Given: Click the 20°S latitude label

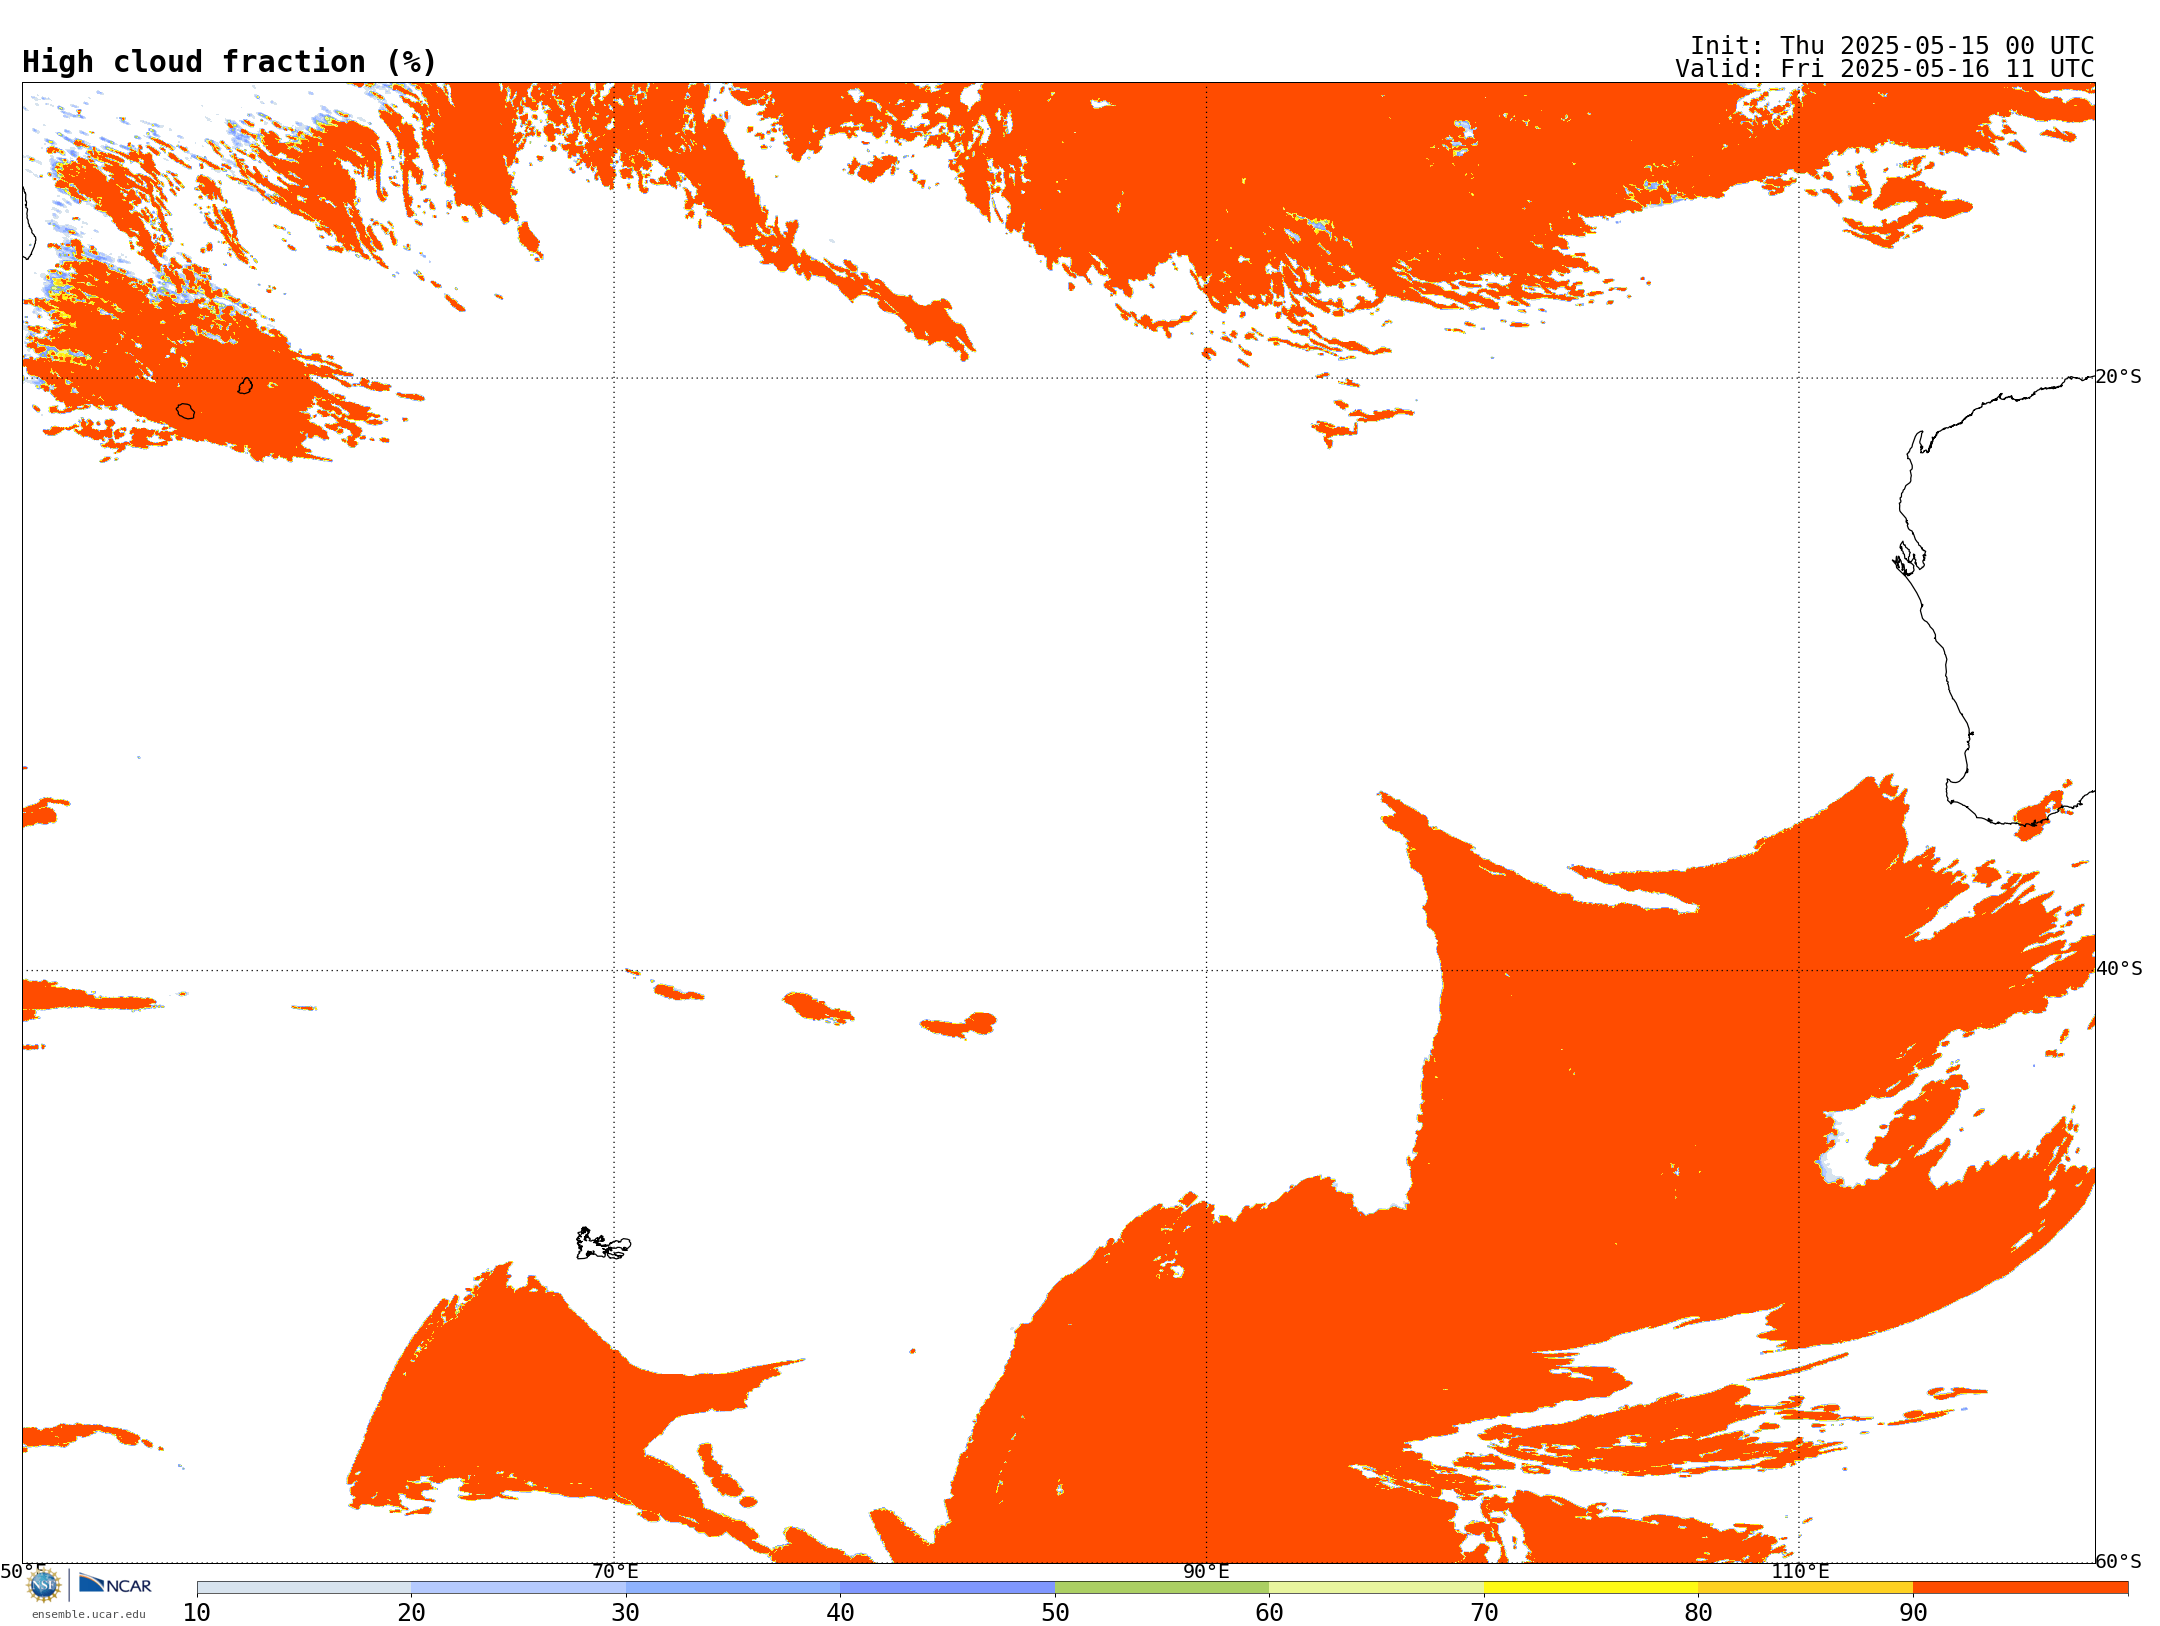Looking at the screenshot, I should pyautogui.click(x=2119, y=377).
